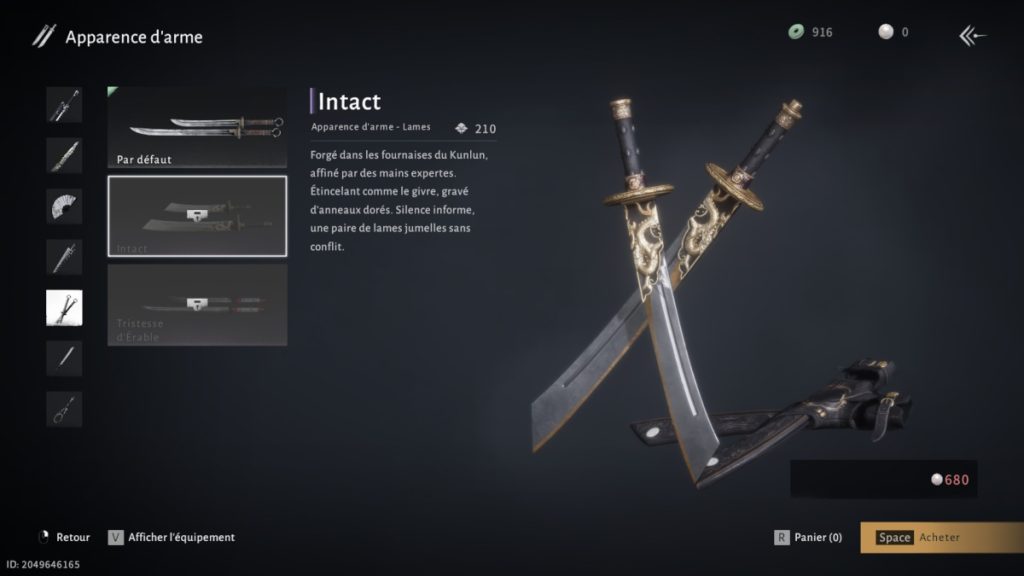Select the thin needle weapon category icon
This screenshot has width=1024, height=576.
(64, 358)
